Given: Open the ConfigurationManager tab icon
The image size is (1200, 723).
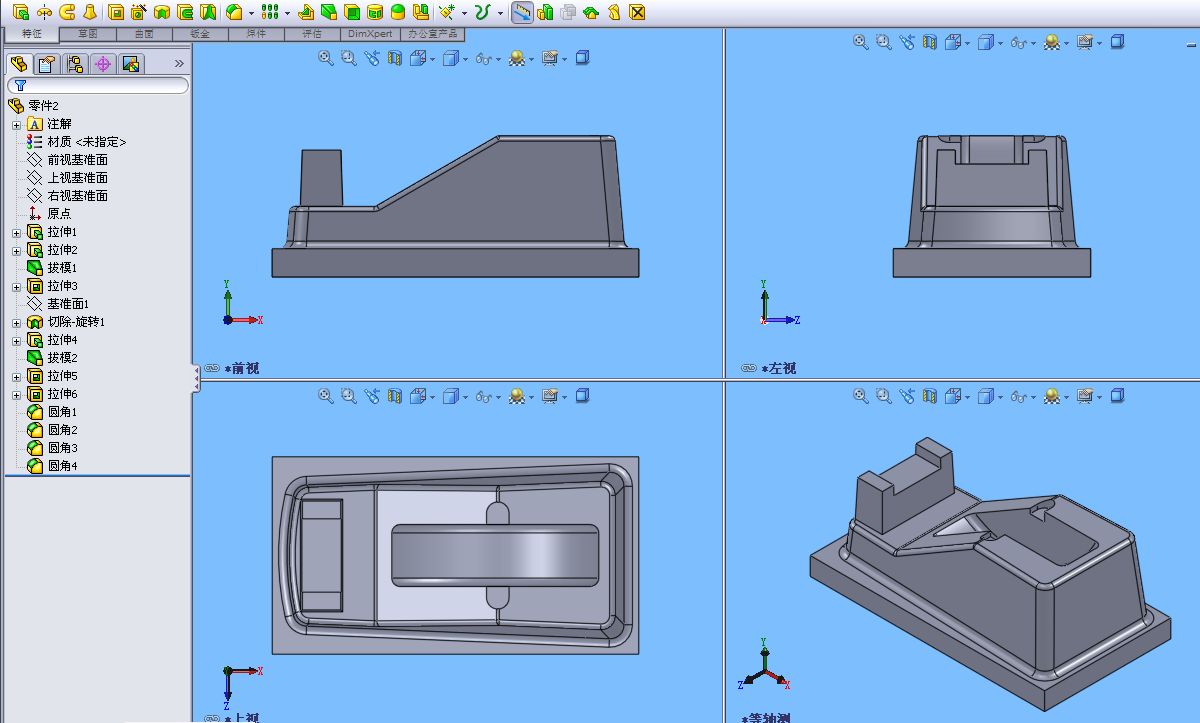Looking at the screenshot, I should 74,65.
